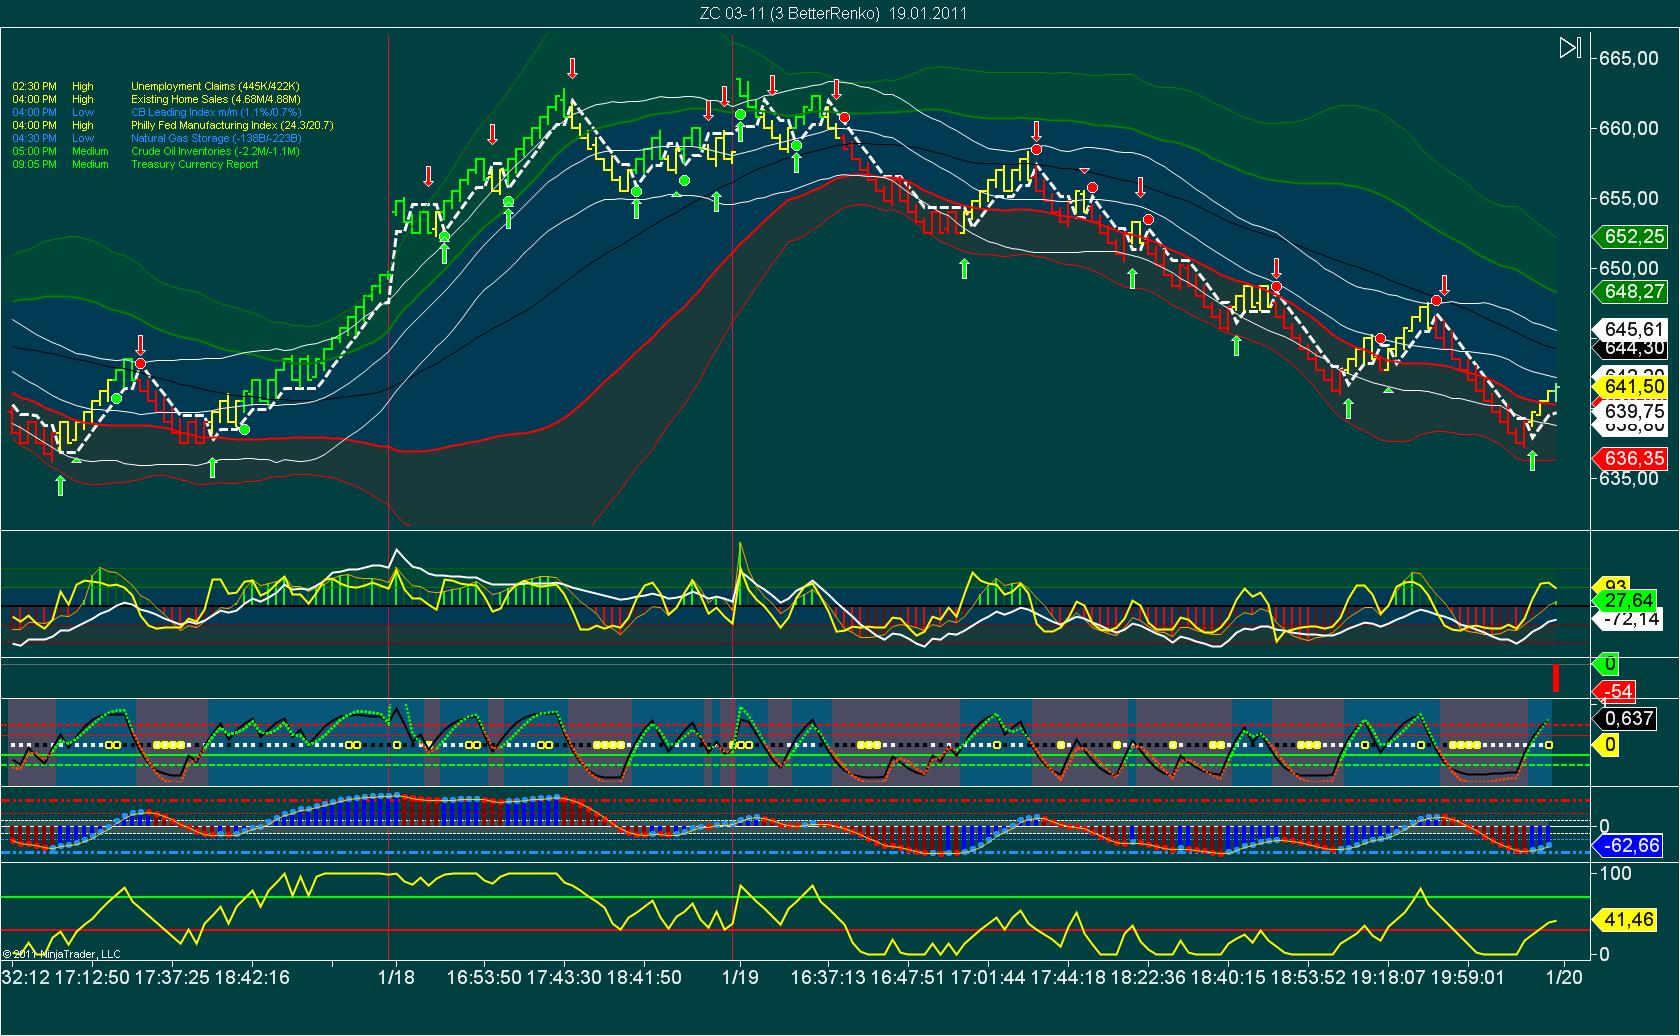Click the white 645,61 price marker

click(x=1630, y=330)
